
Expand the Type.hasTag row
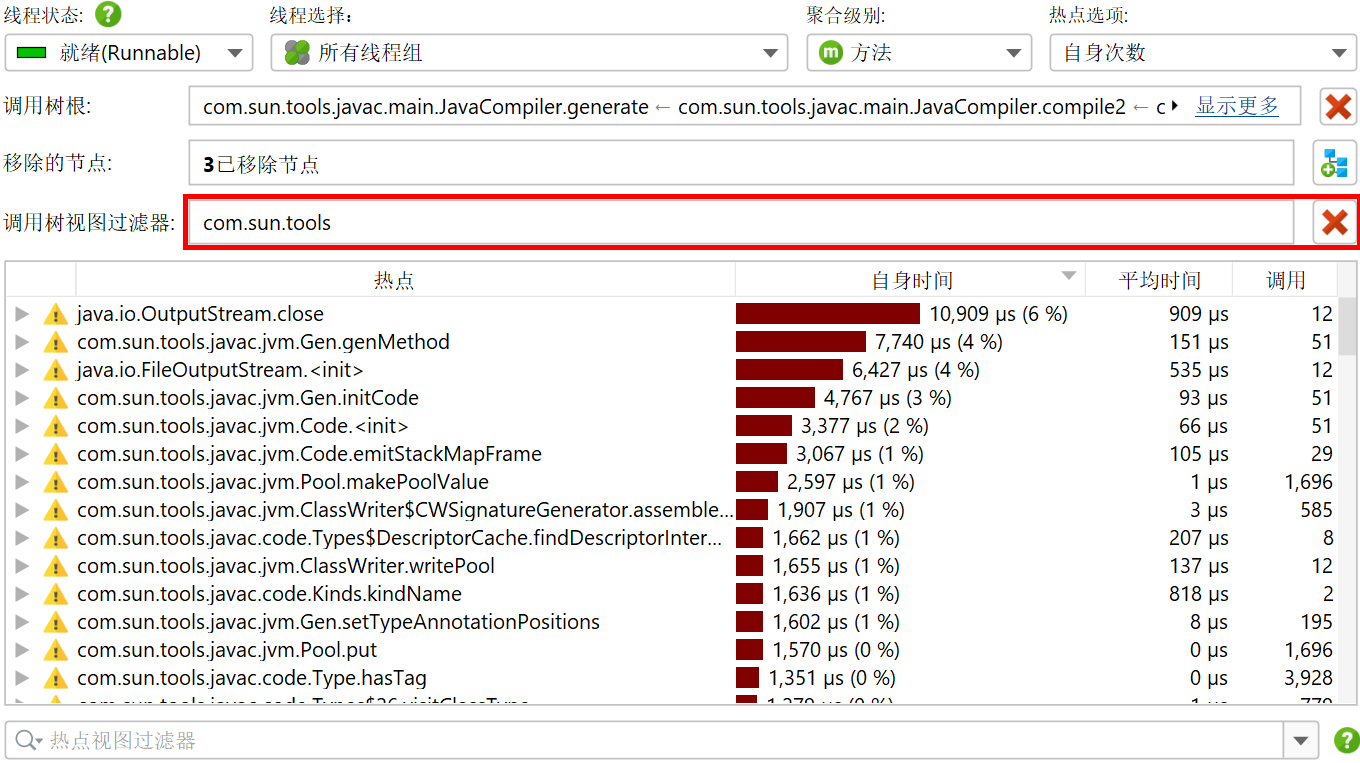[x=22, y=678]
